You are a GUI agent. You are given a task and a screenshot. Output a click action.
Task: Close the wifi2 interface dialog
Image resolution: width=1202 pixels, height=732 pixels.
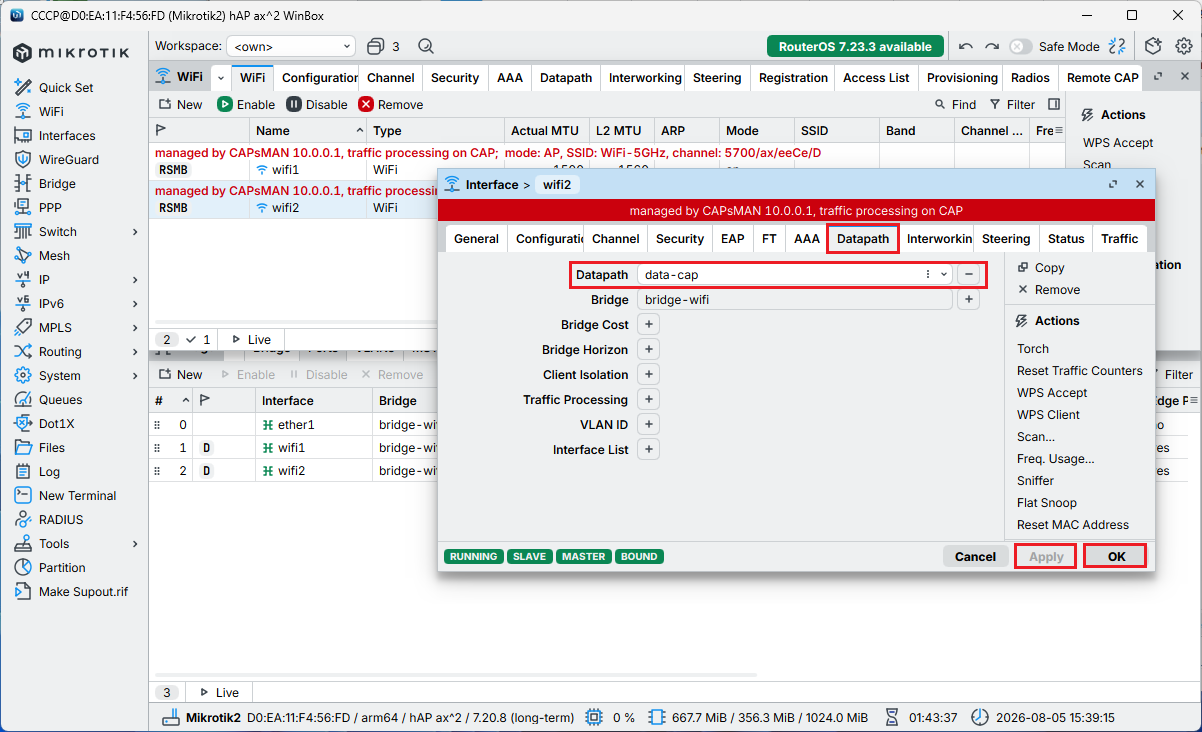pyautogui.click(x=1139, y=184)
